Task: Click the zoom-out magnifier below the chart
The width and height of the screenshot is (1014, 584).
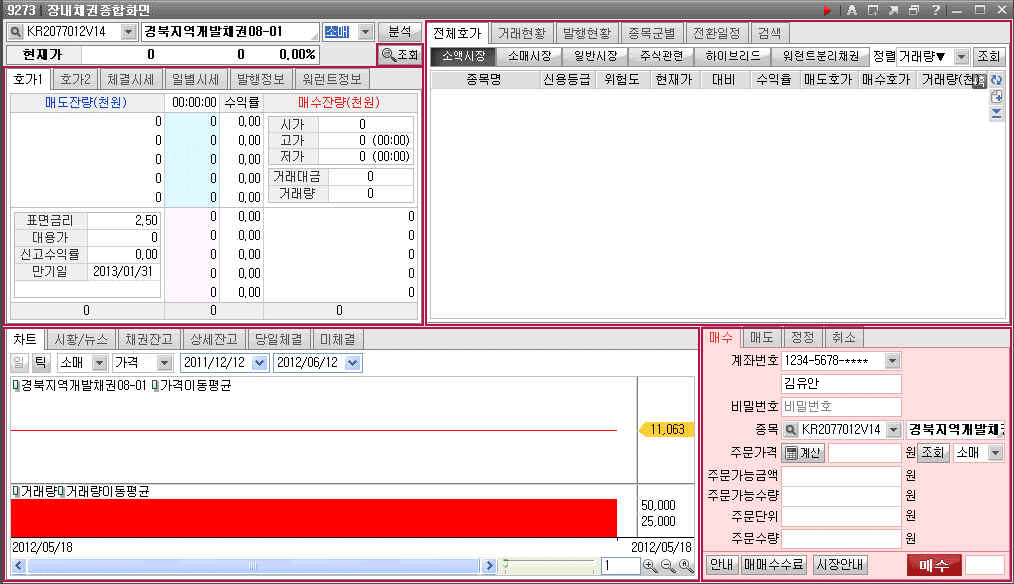Action: click(667, 566)
